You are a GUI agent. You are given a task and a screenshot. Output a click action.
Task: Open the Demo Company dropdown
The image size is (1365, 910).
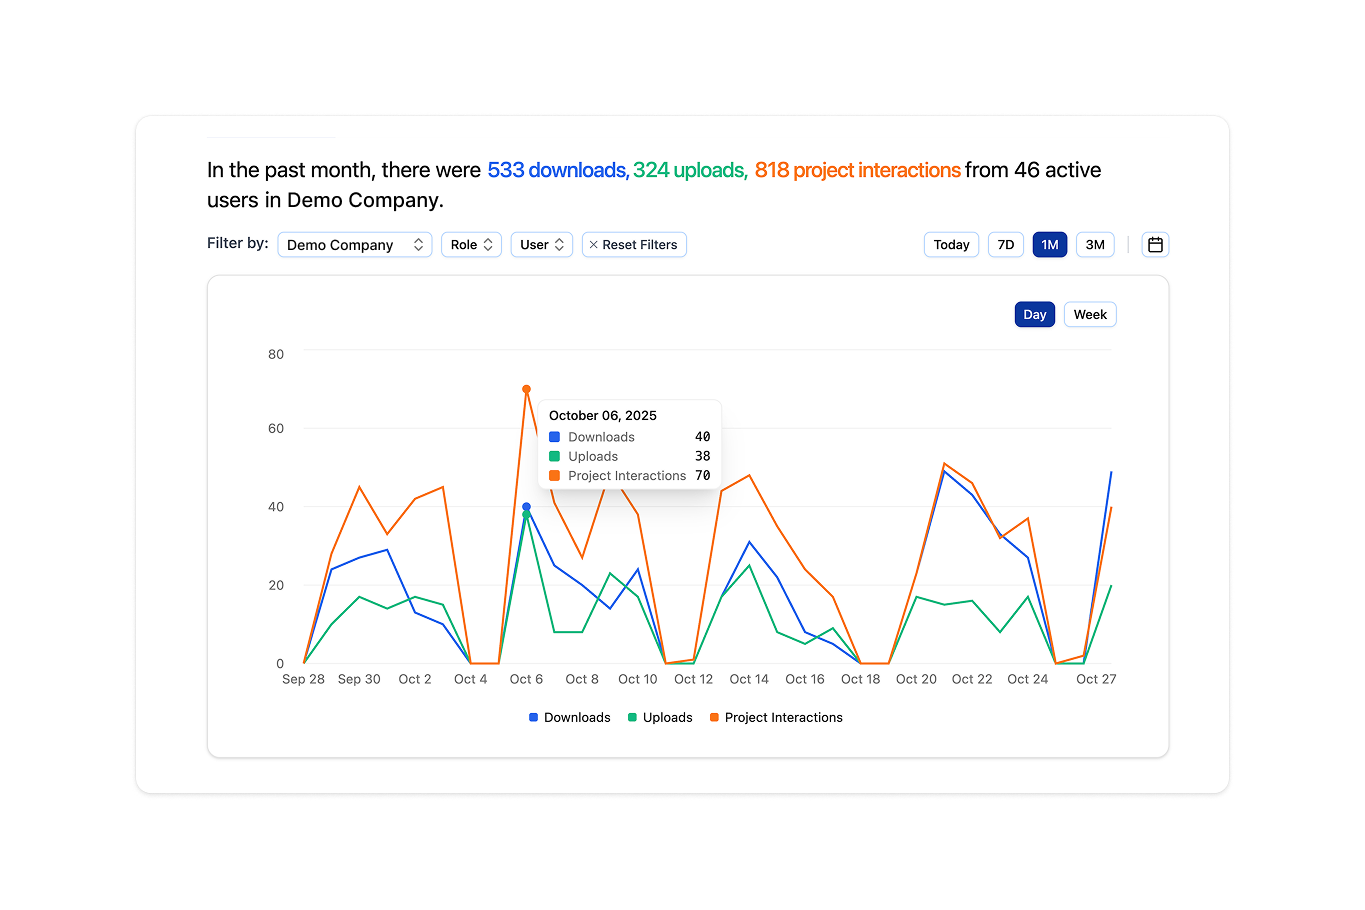(x=354, y=244)
